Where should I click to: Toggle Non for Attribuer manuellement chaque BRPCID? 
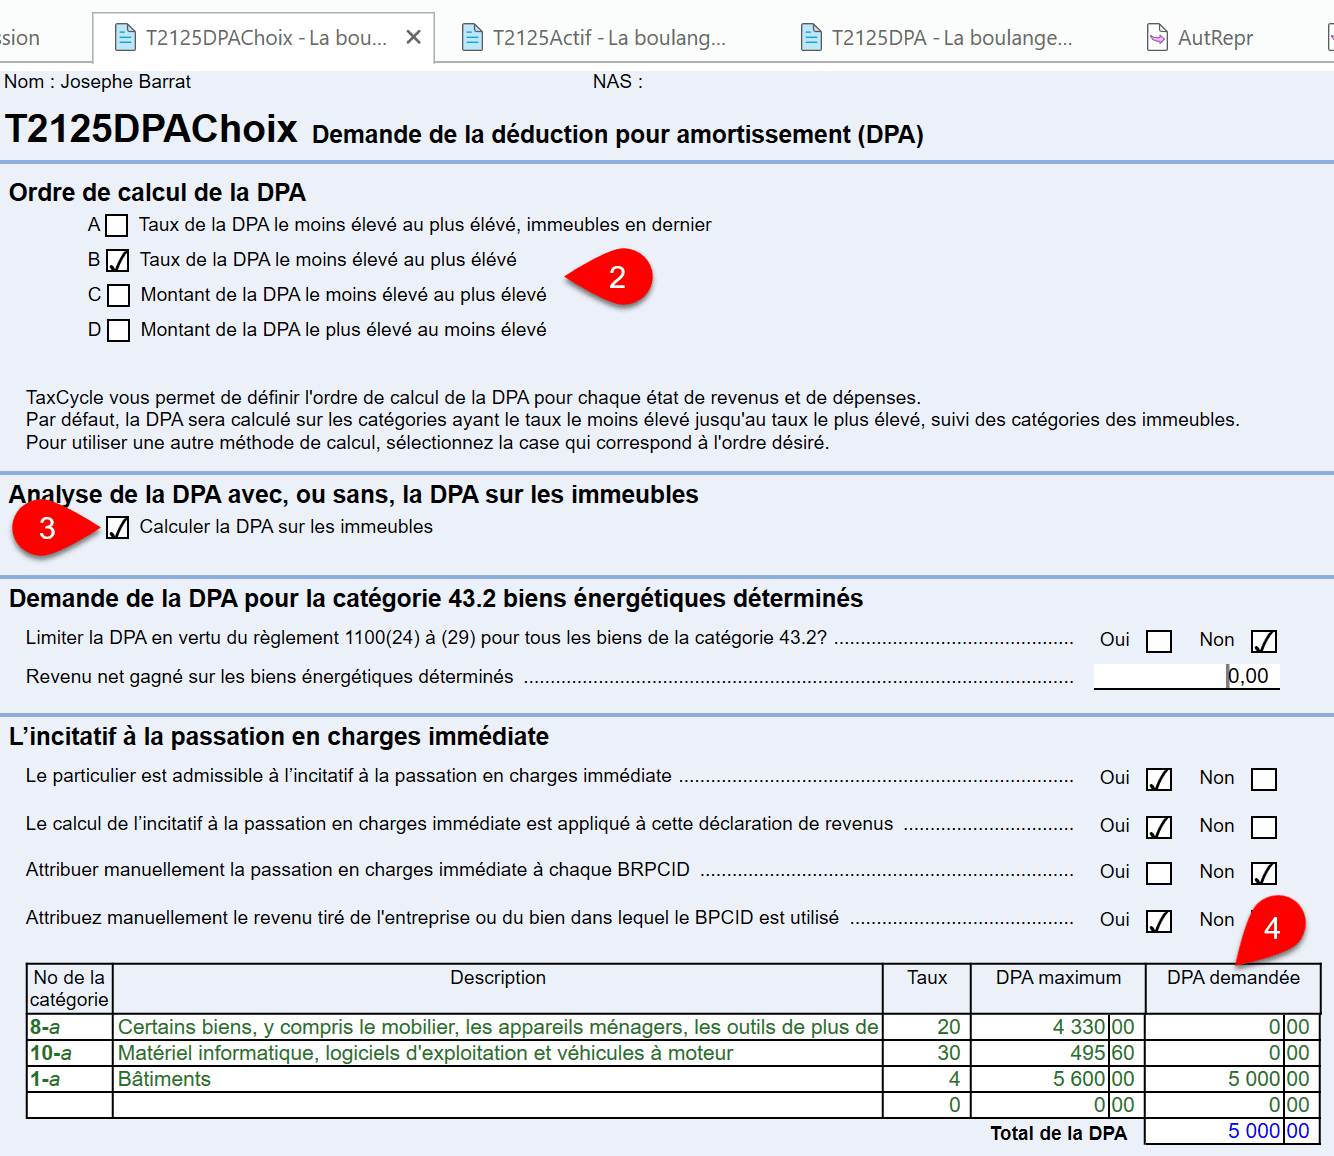(1264, 873)
